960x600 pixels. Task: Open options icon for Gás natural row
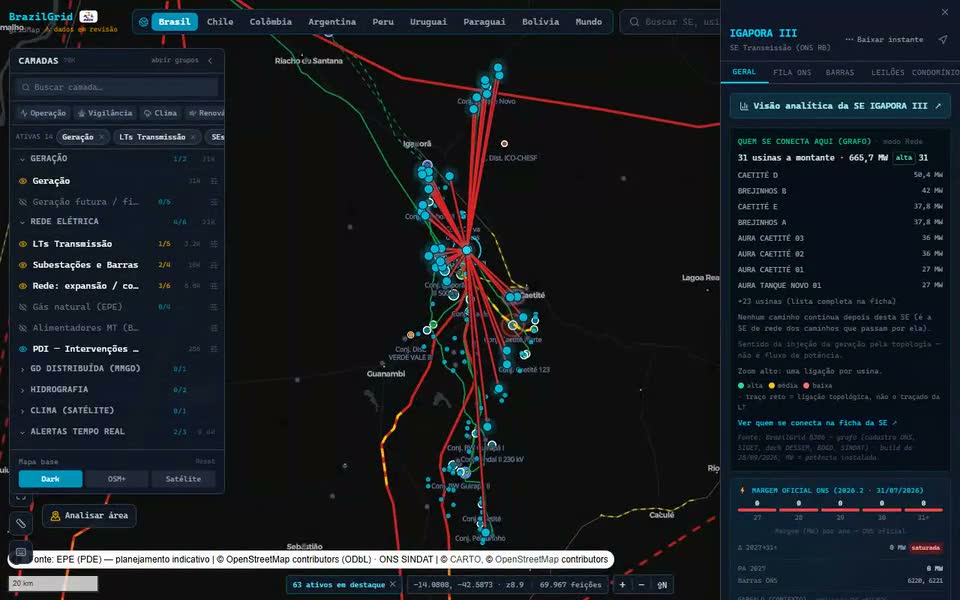(214, 307)
